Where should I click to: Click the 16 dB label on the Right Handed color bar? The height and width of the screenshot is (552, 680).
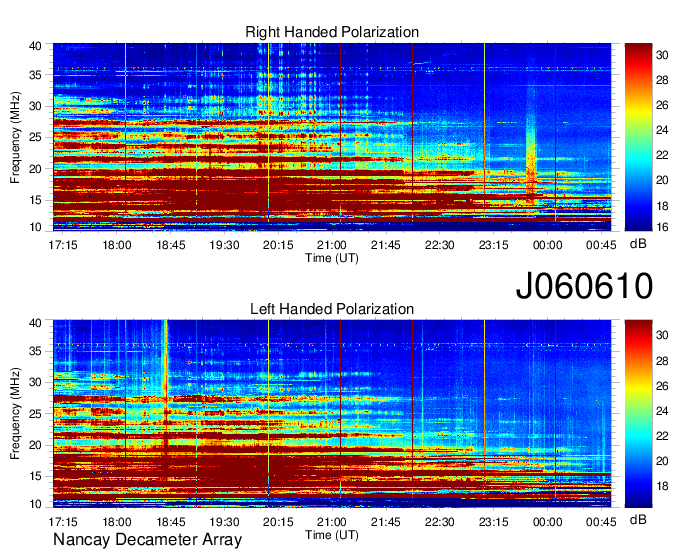(662, 227)
